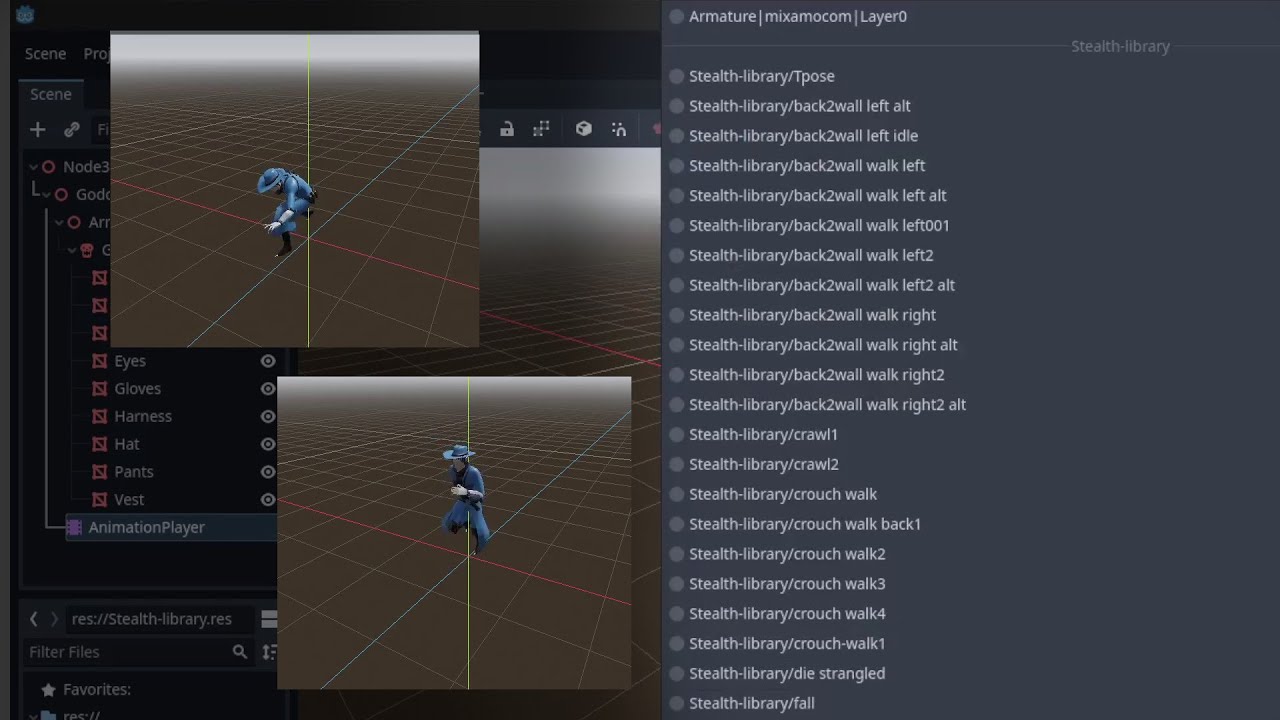Click the group selected nodes icon
The height and width of the screenshot is (720, 1280).
click(x=541, y=129)
